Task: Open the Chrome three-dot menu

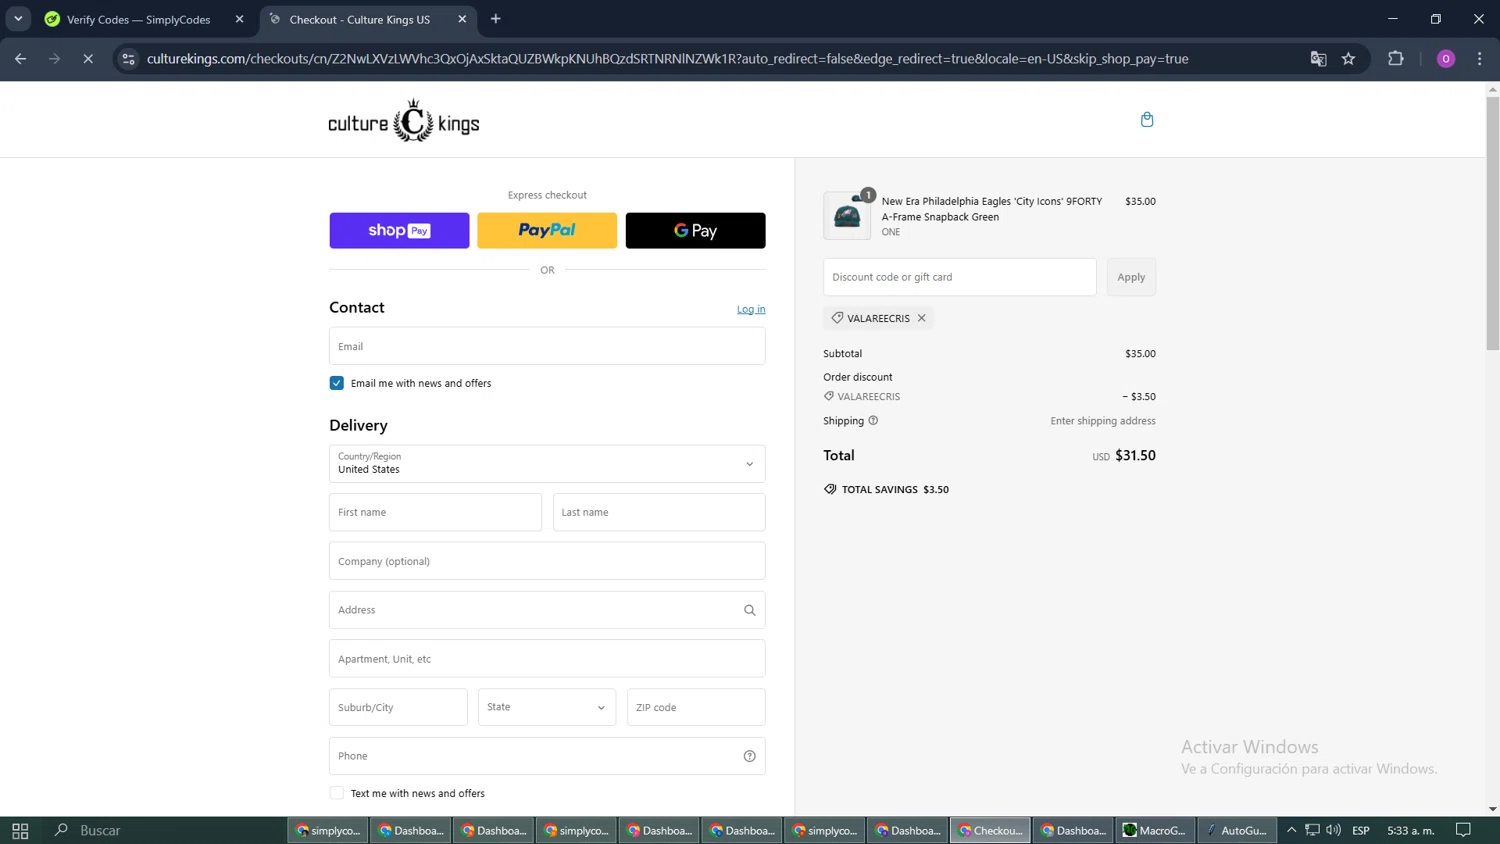Action: (x=1480, y=59)
